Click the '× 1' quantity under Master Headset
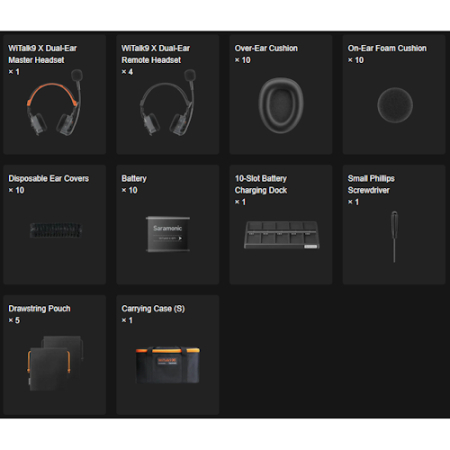450x450 pixels. pos(14,72)
